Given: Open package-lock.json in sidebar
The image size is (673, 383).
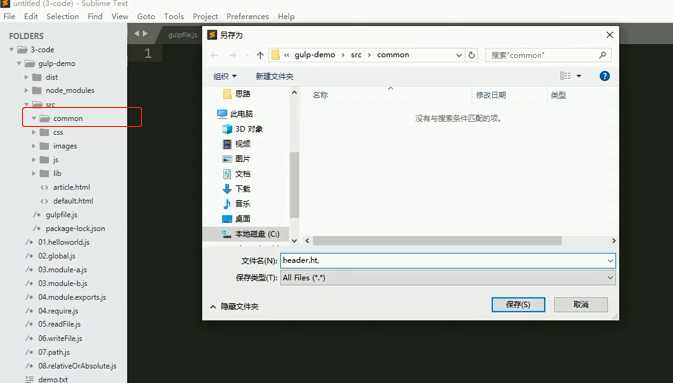Looking at the screenshot, I should click(75, 228).
